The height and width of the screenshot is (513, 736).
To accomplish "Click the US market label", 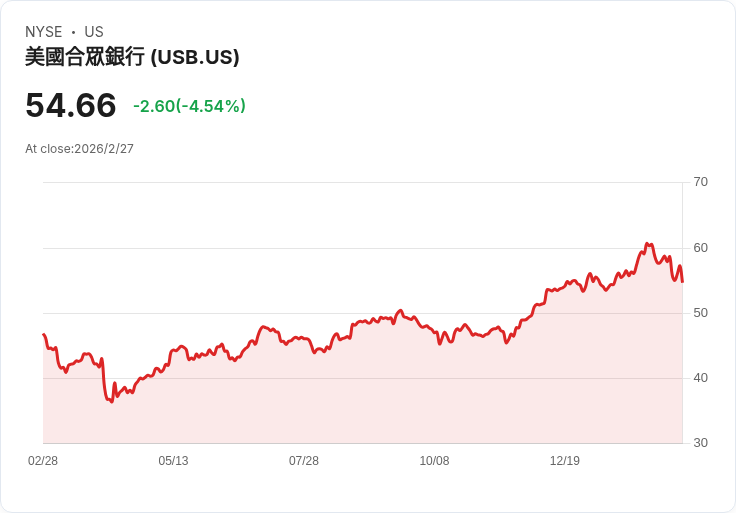I will [94, 32].
